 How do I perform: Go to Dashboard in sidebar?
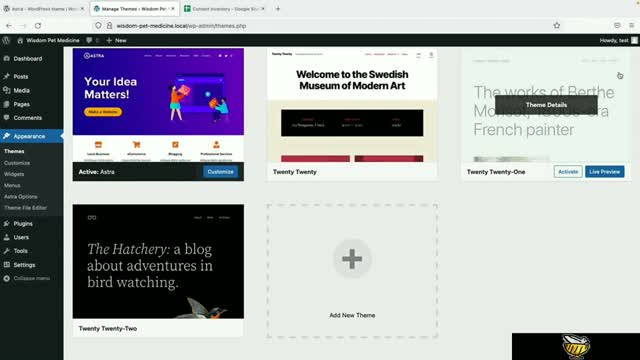coord(28,59)
